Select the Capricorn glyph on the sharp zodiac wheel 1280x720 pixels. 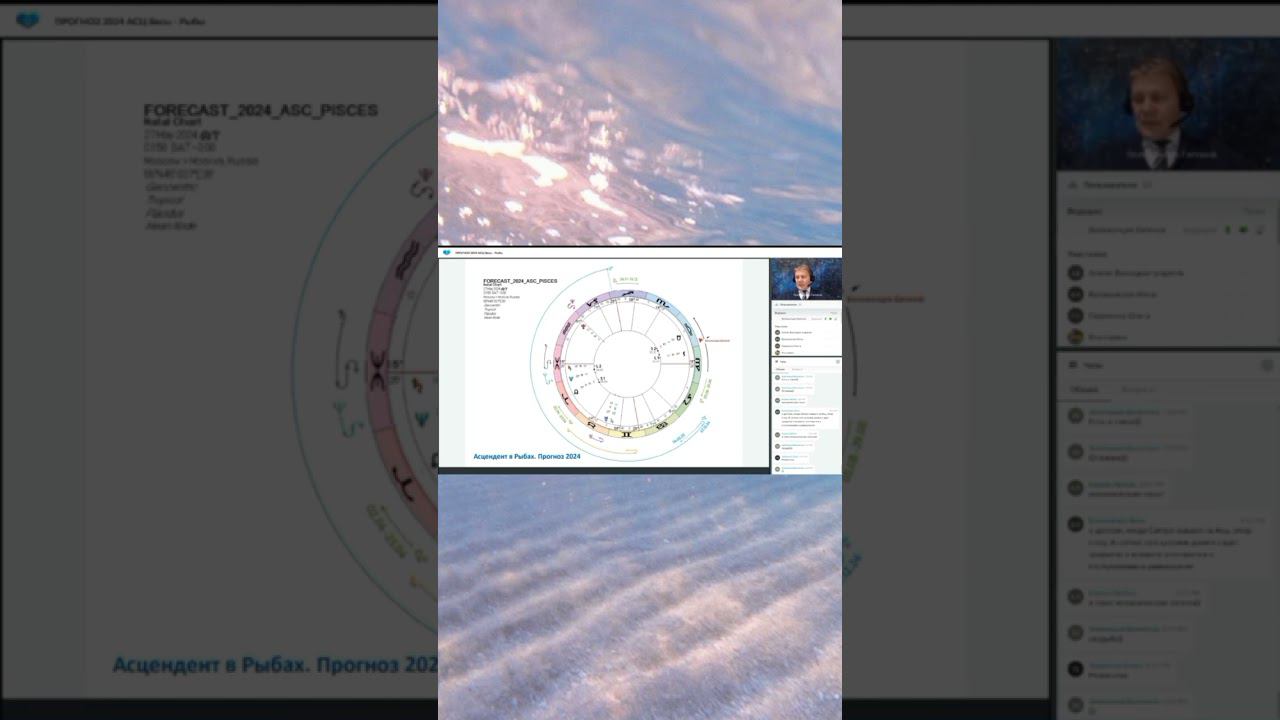click(x=591, y=303)
